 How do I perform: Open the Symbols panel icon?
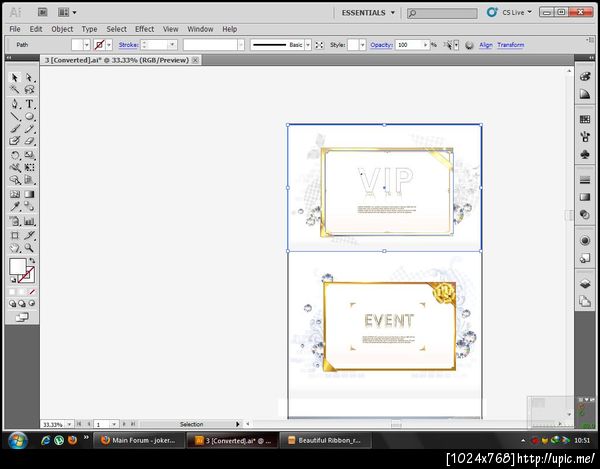(585, 155)
